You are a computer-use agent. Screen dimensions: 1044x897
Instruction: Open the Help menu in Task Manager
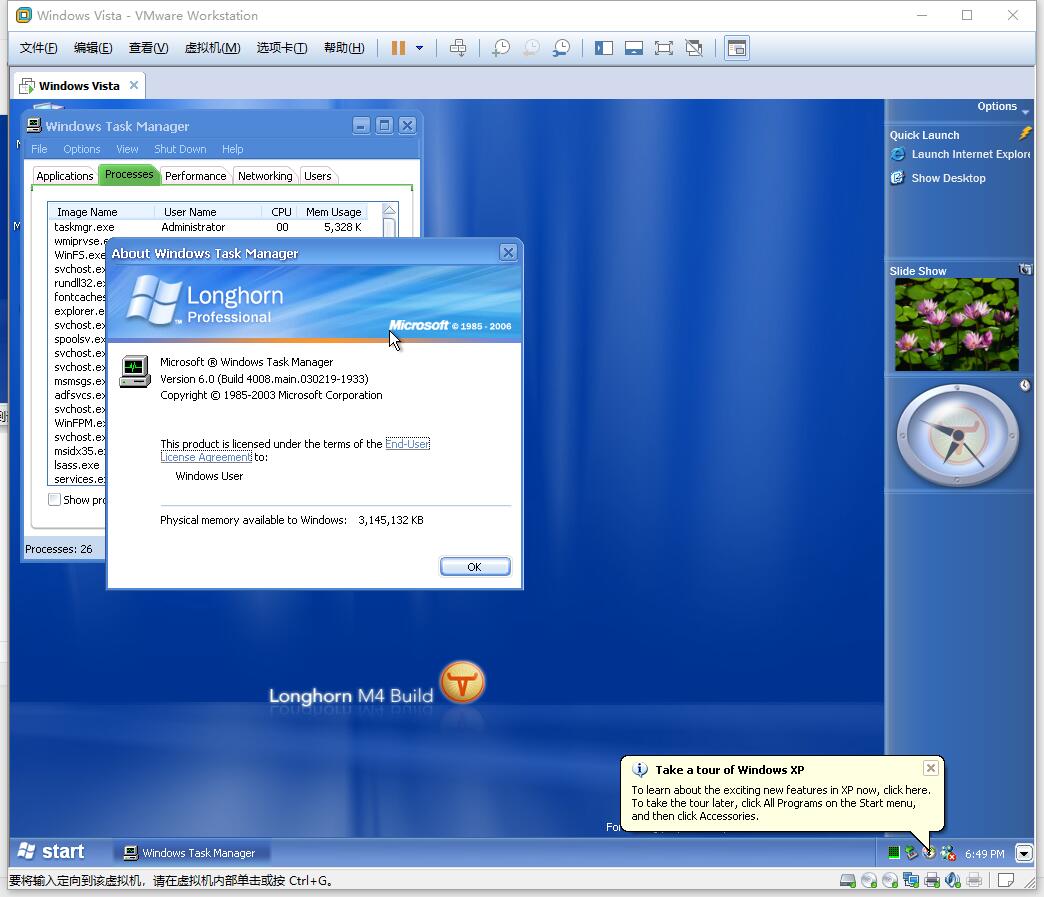pyautogui.click(x=232, y=149)
